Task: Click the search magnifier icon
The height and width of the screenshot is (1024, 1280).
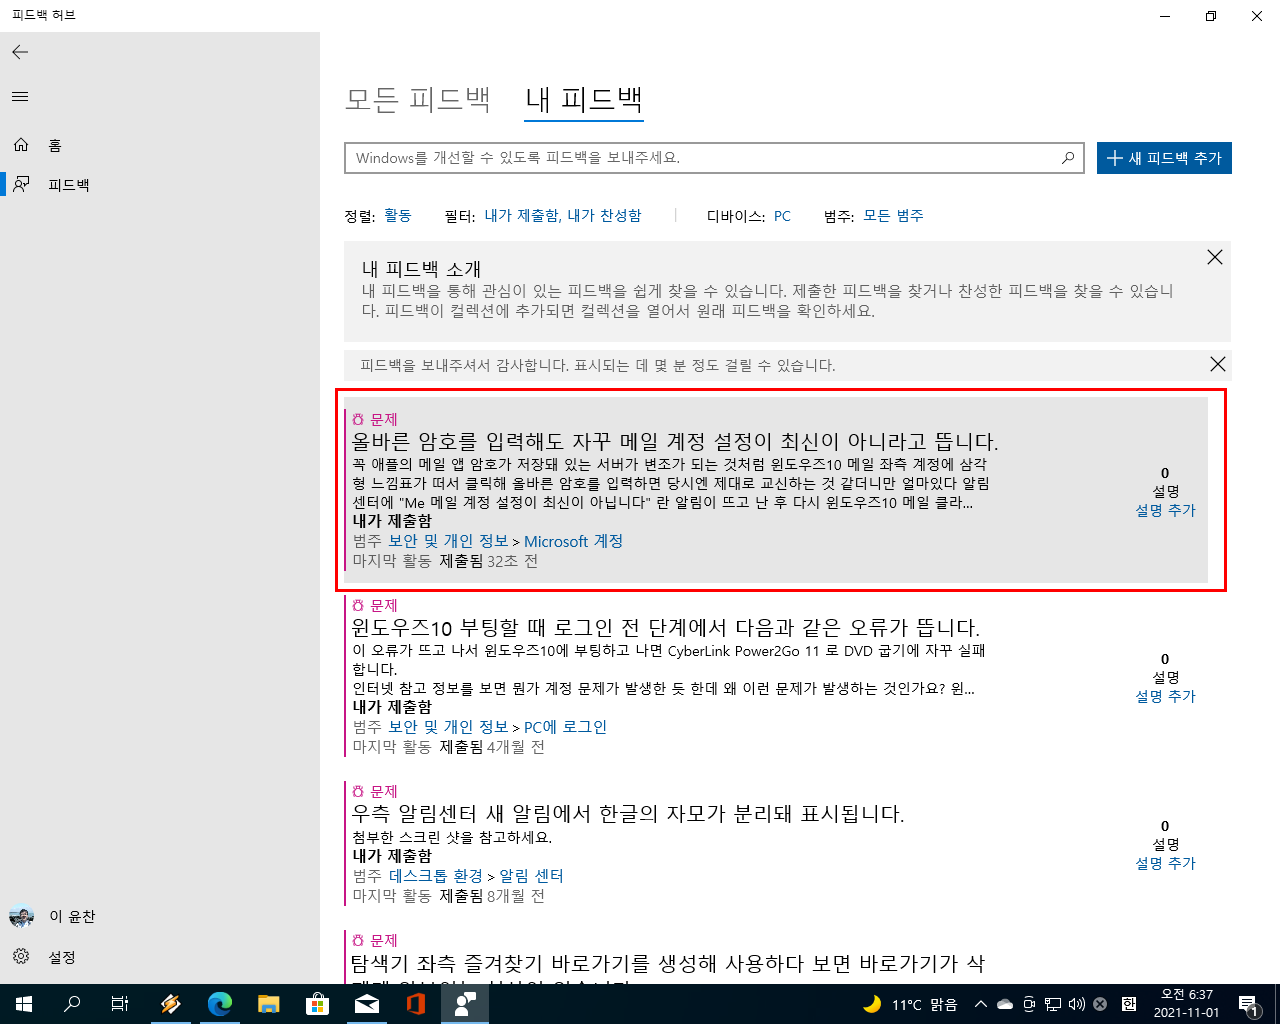Action: (1068, 158)
